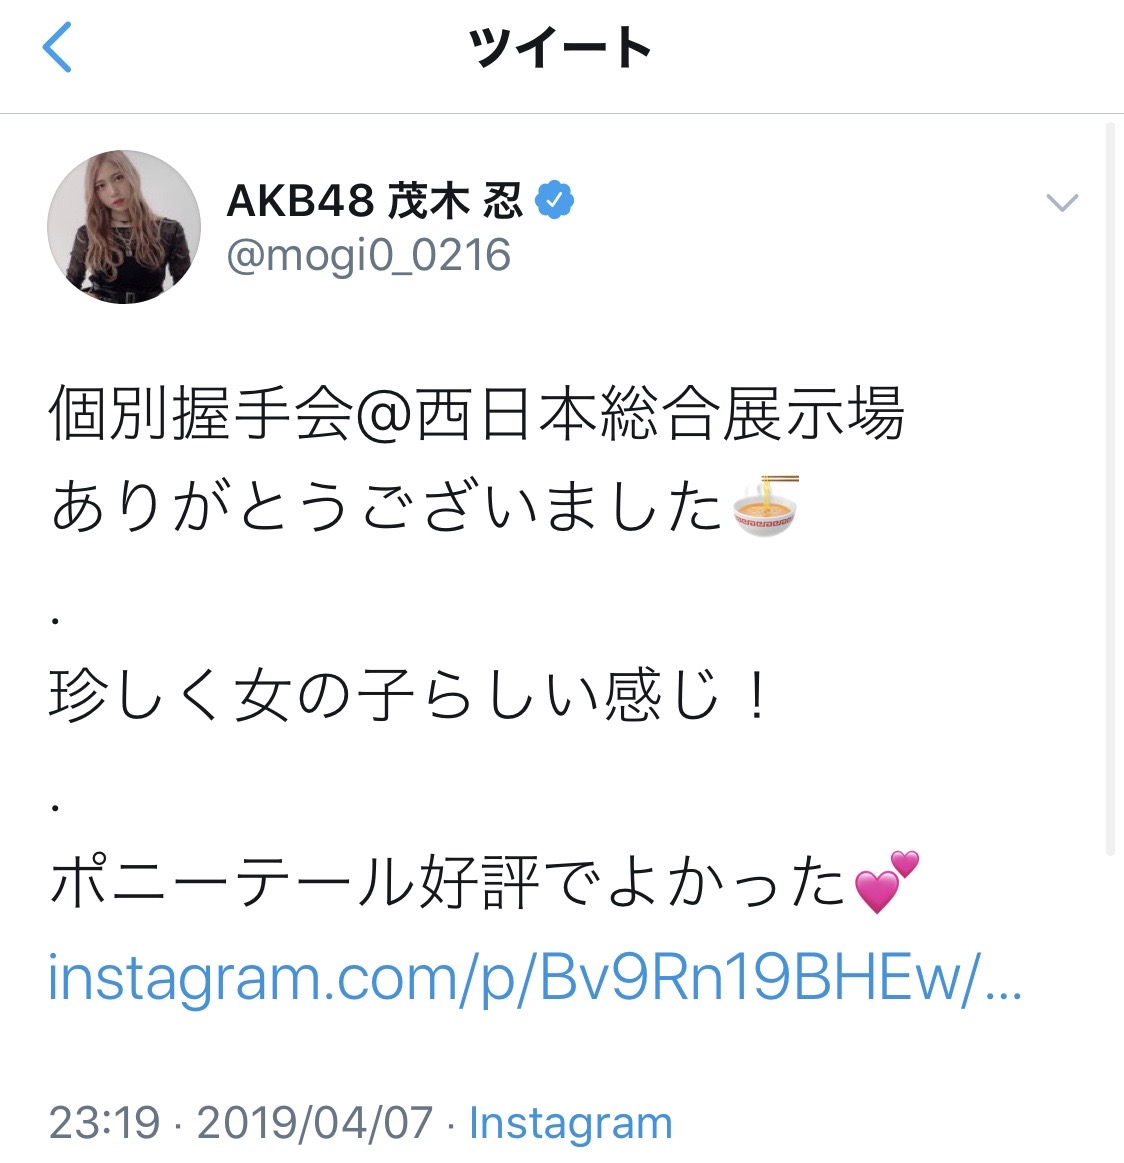Open the AKB48 茂木 忍 display name
This screenshot has height=1163, width=1124.
374,201
